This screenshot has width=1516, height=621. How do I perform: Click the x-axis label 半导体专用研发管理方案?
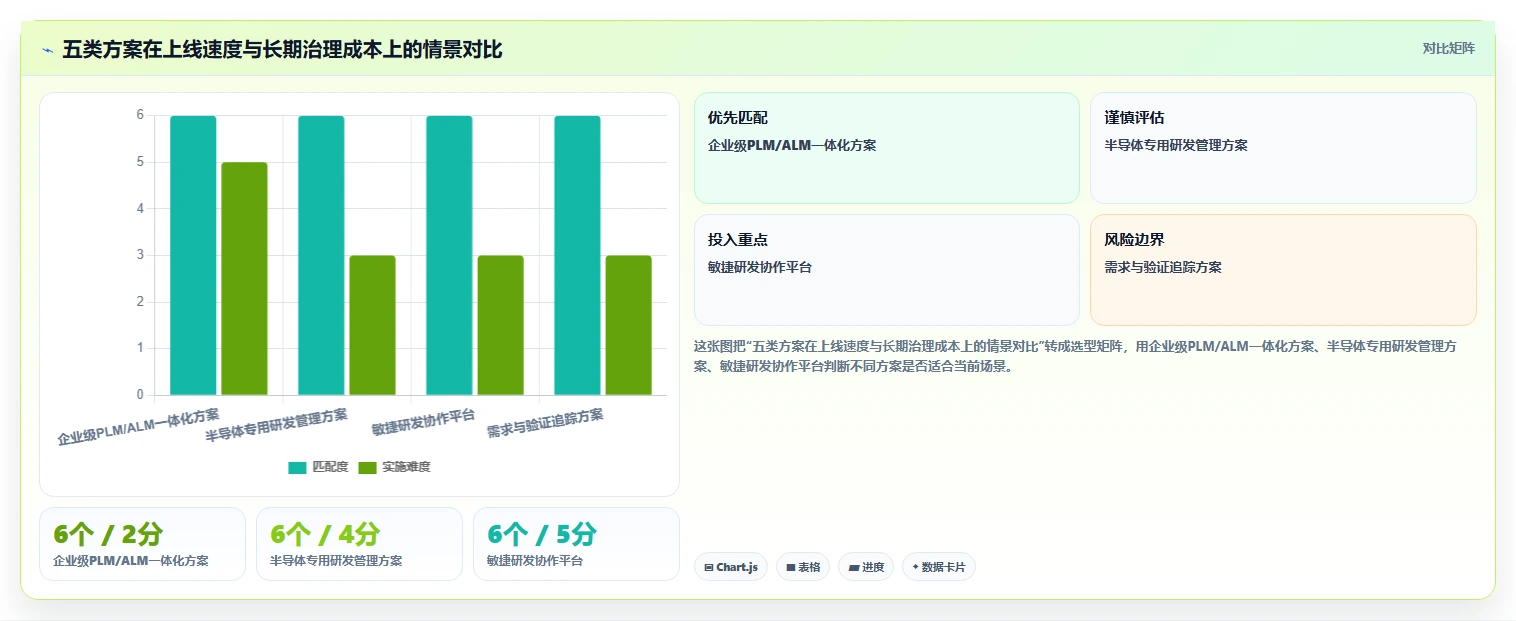click(x=277, y=425)
